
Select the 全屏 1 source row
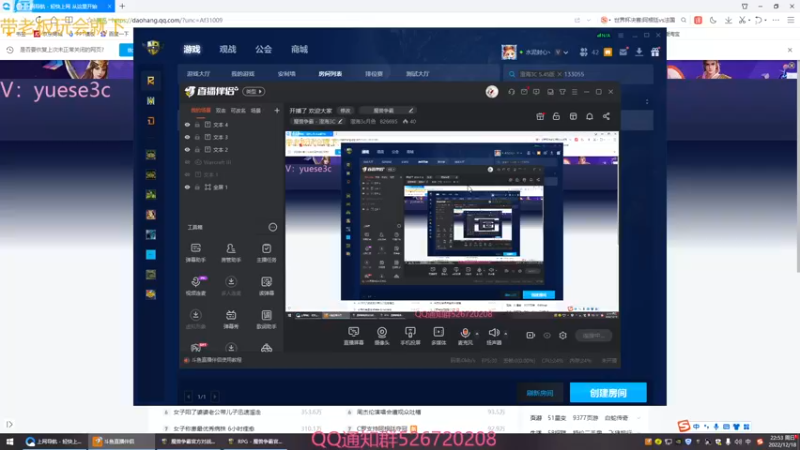click(231, 187)
